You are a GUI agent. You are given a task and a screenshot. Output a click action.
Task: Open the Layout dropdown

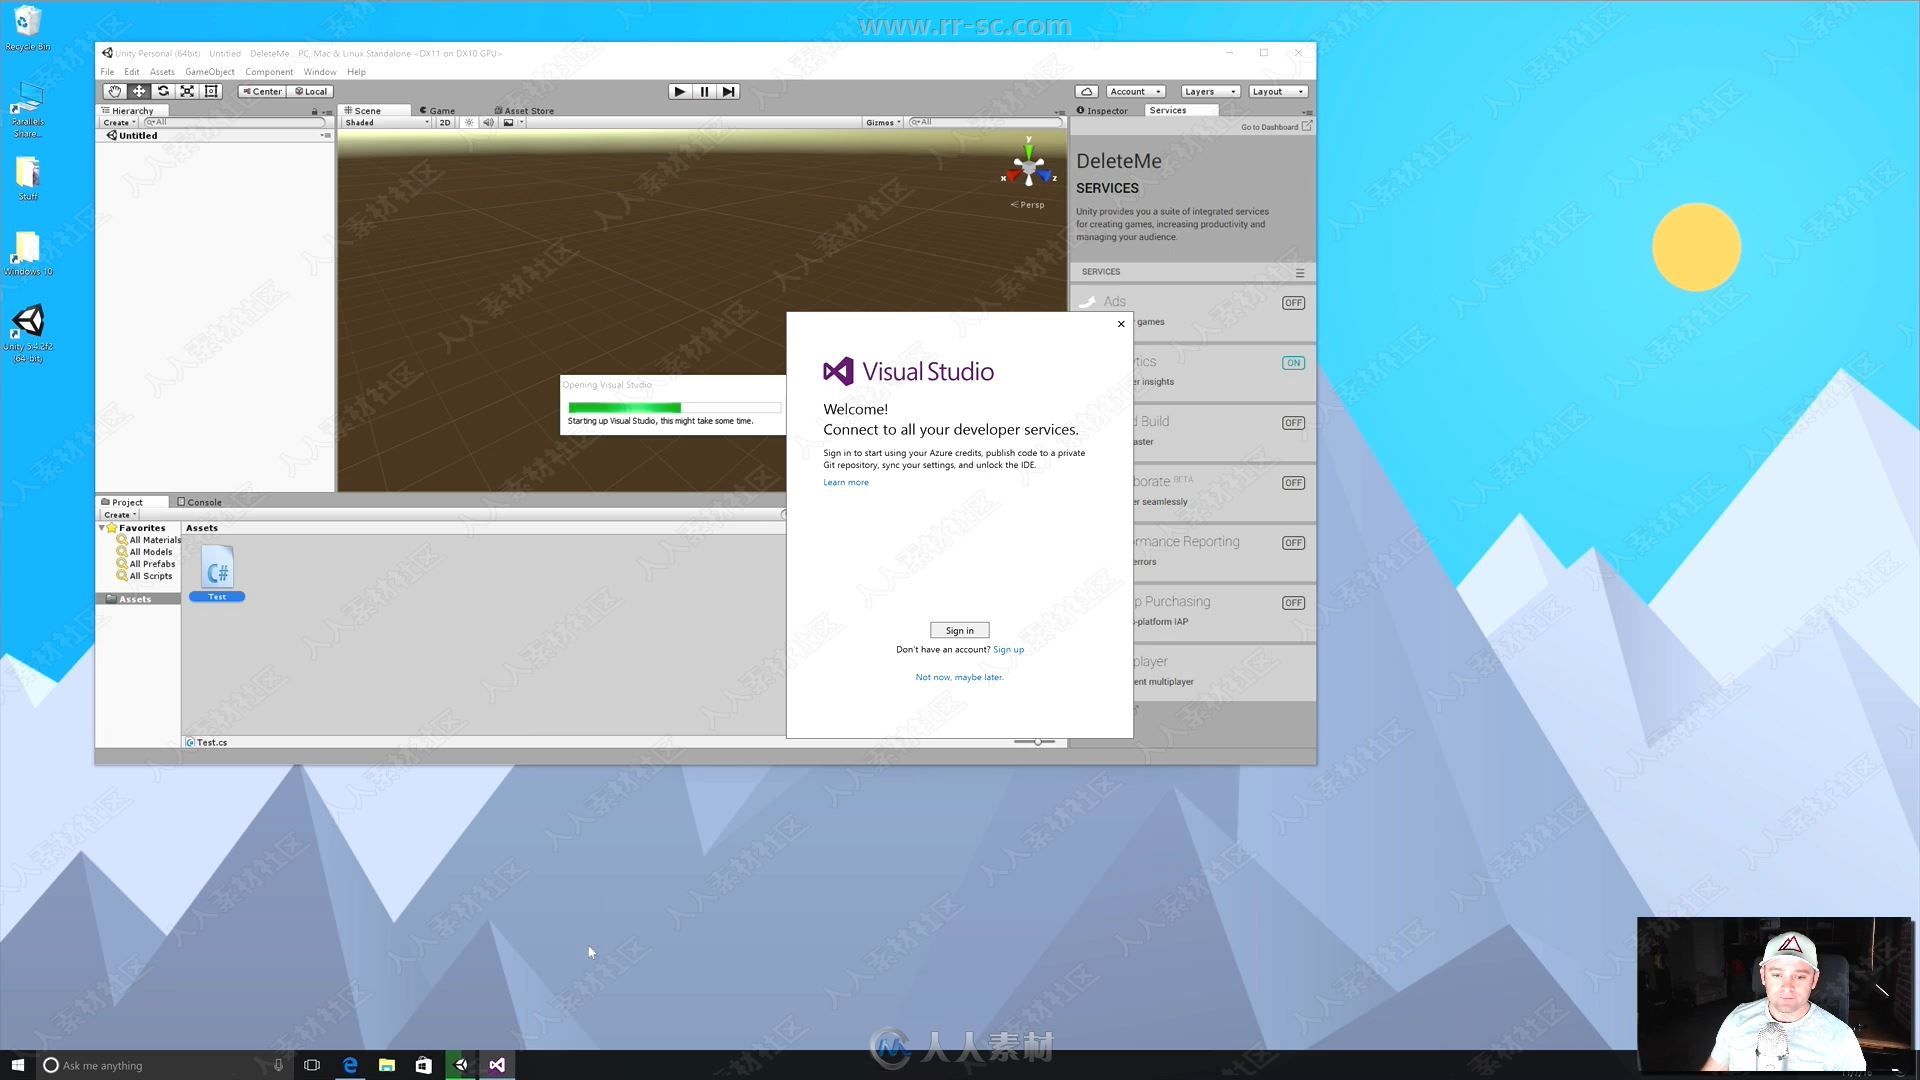pyautogui.click(x=1278, y=91)
